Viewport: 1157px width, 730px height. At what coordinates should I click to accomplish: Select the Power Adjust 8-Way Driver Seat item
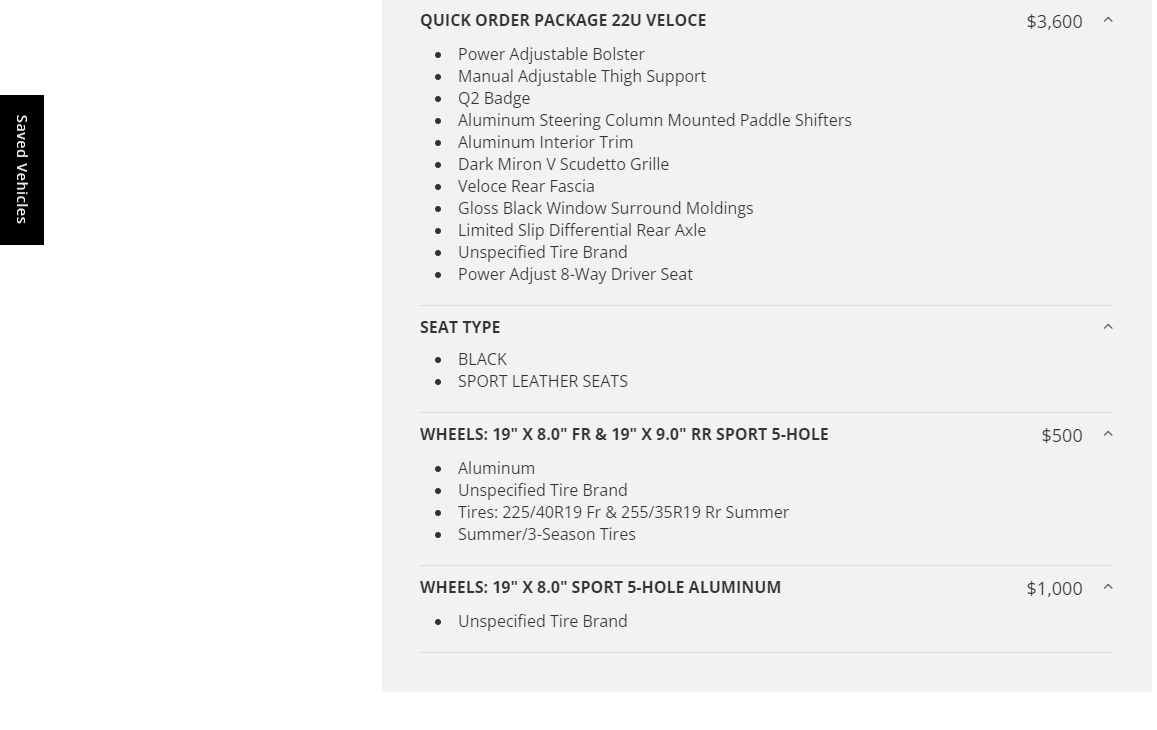575,274
